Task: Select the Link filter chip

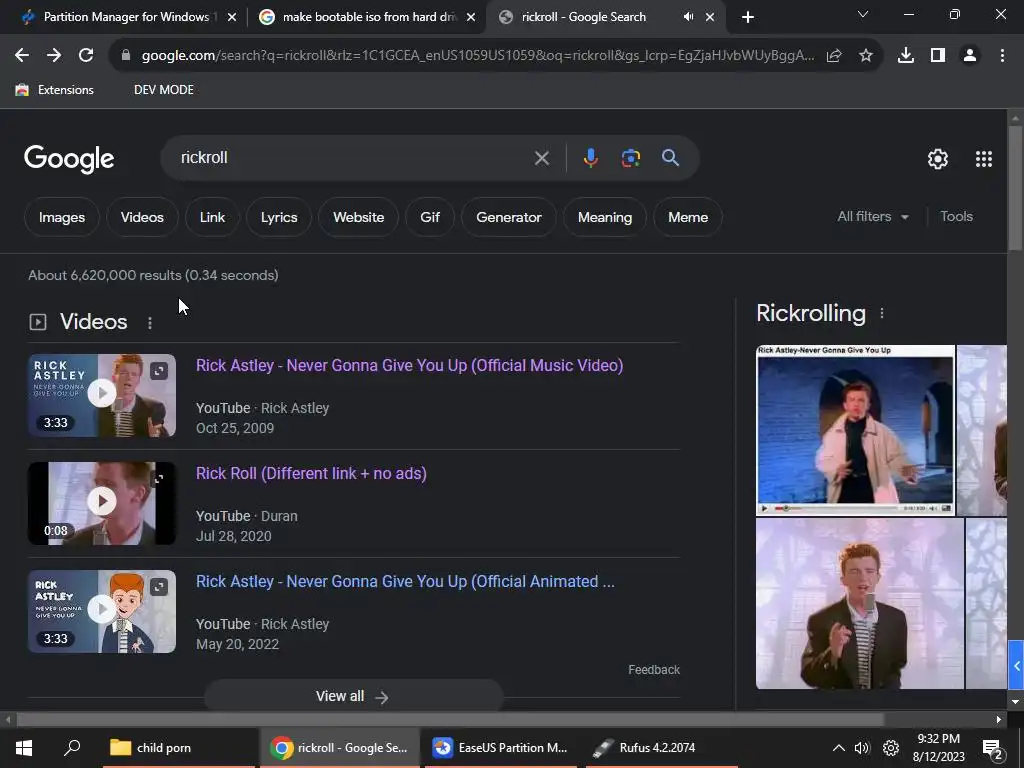Action: [x=212, y=217]
